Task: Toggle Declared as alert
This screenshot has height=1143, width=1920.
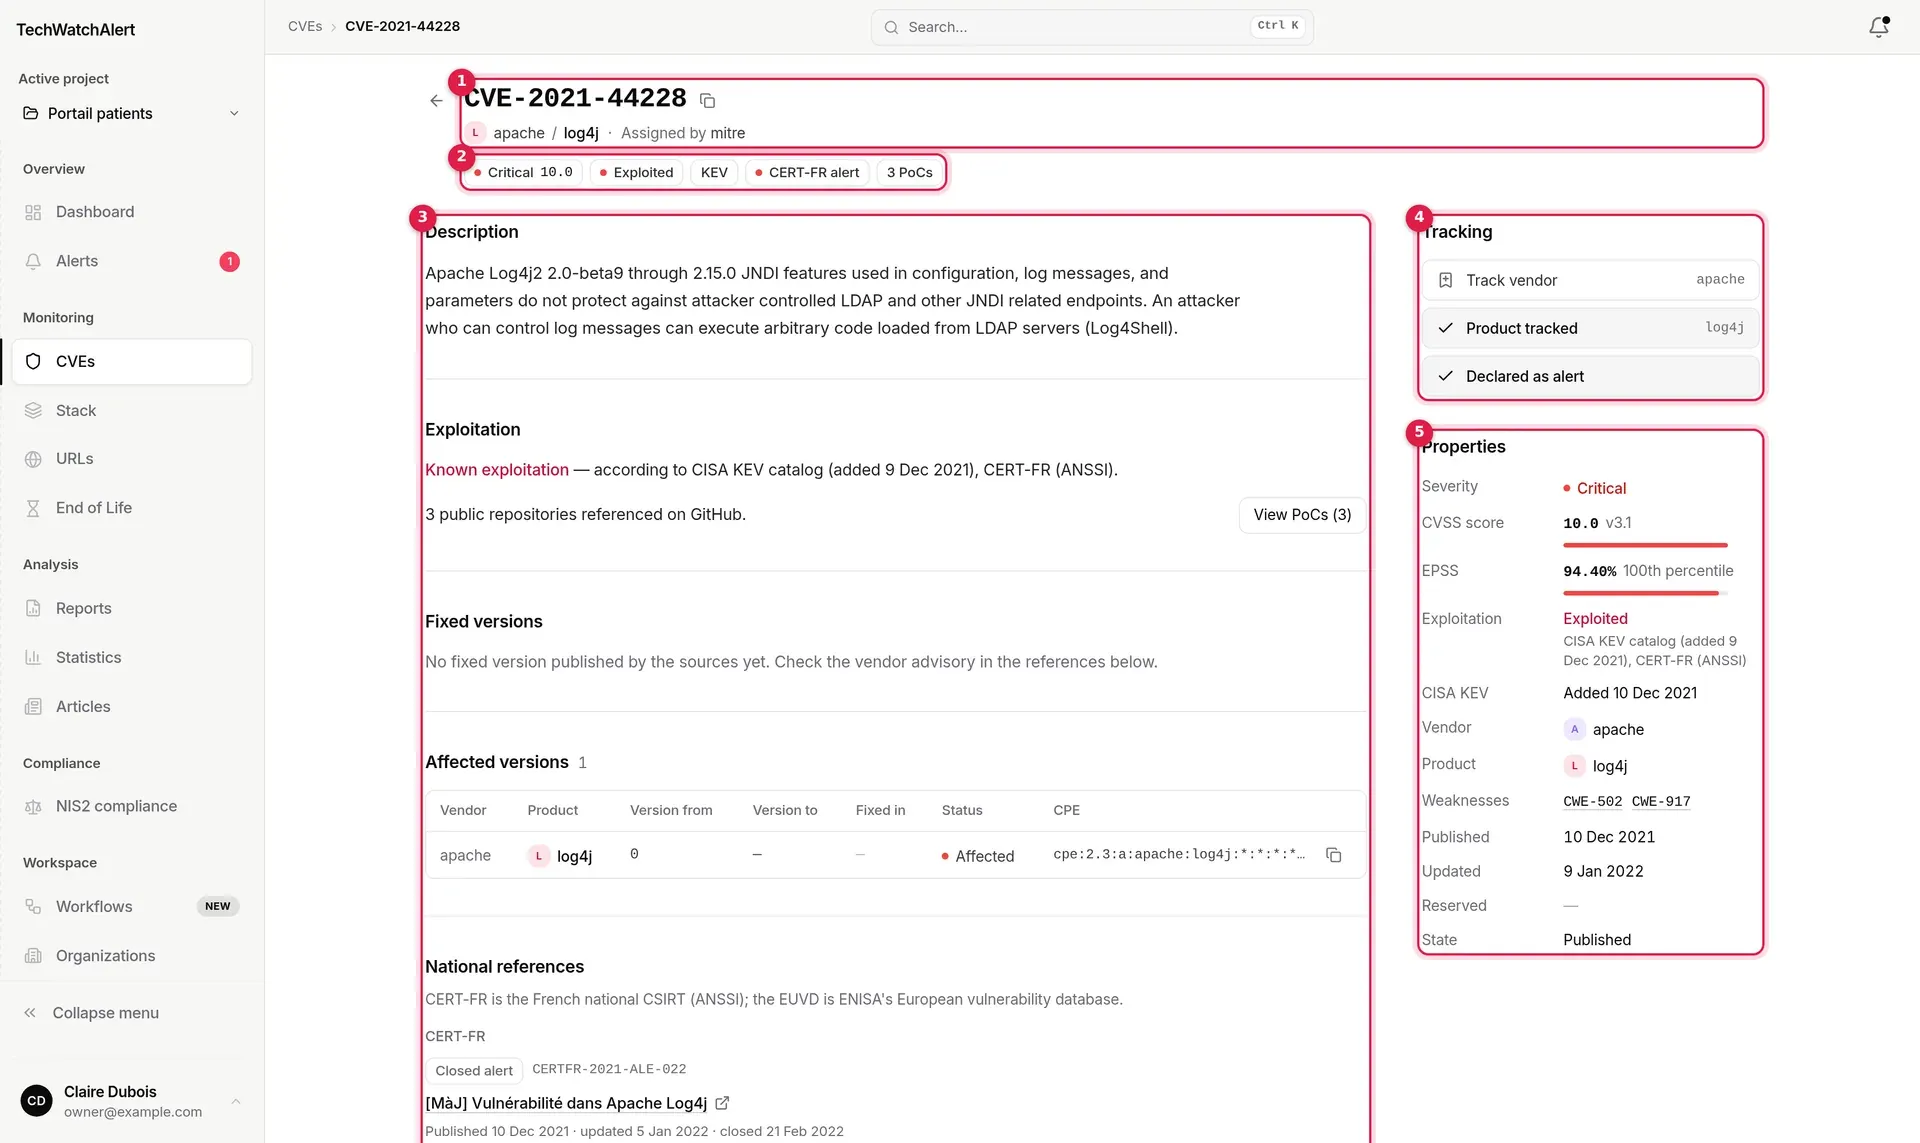Action: tap(1590, 376)
